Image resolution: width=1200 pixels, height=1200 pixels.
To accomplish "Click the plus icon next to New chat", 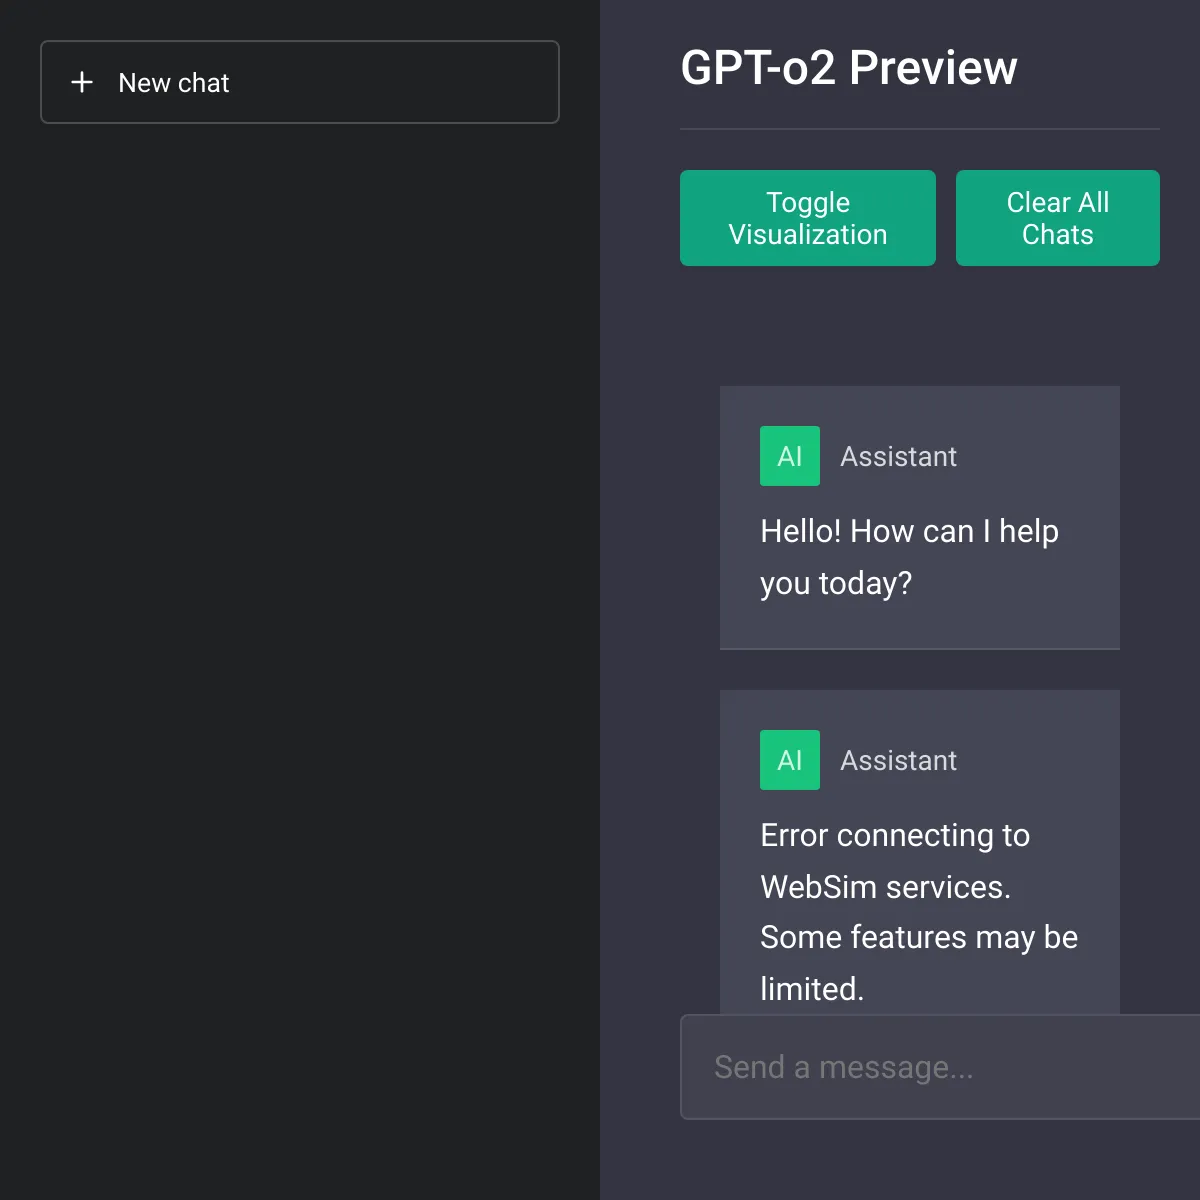I will point(81,83).
